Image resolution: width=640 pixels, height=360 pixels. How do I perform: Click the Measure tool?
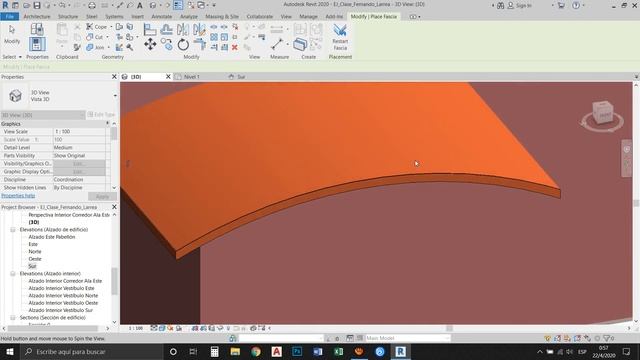277,44
